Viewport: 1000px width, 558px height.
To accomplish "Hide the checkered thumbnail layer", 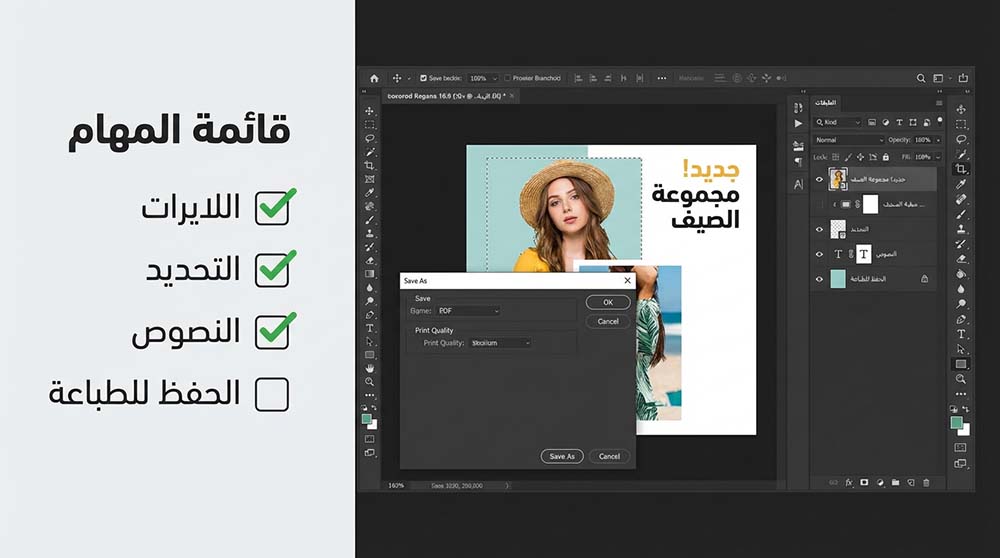I will coord(820,230).
